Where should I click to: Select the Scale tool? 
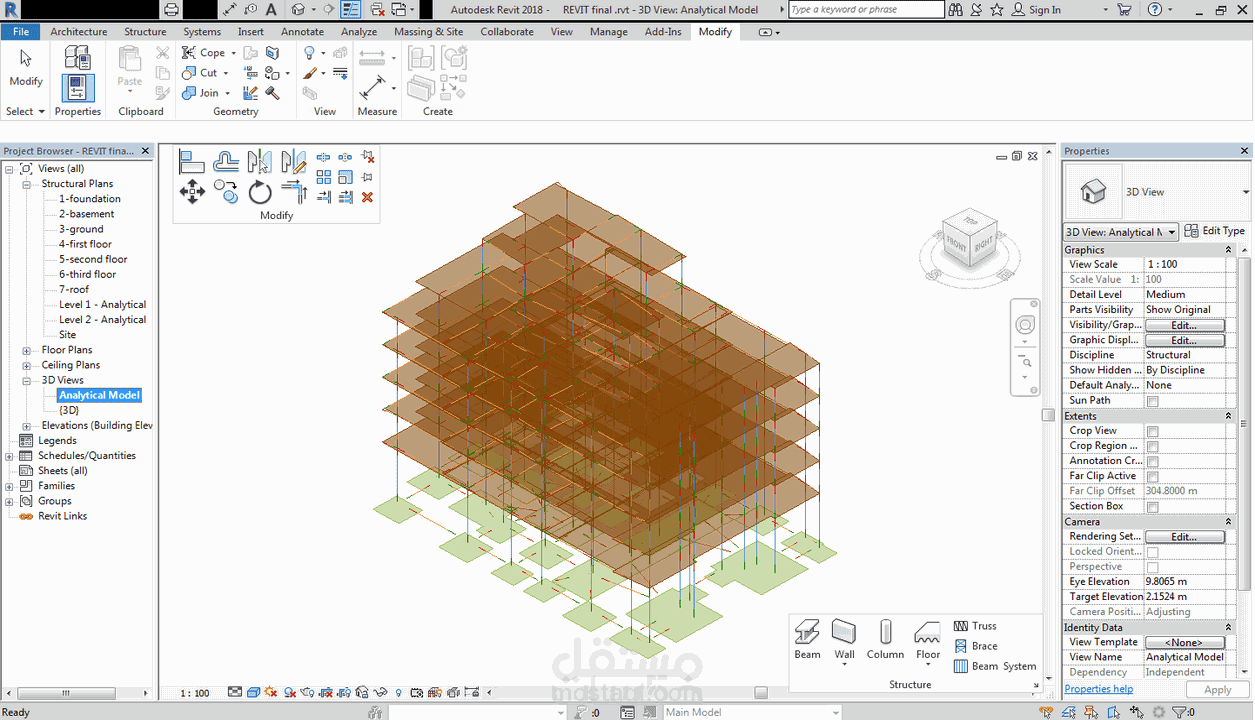[x=345, y=177]
